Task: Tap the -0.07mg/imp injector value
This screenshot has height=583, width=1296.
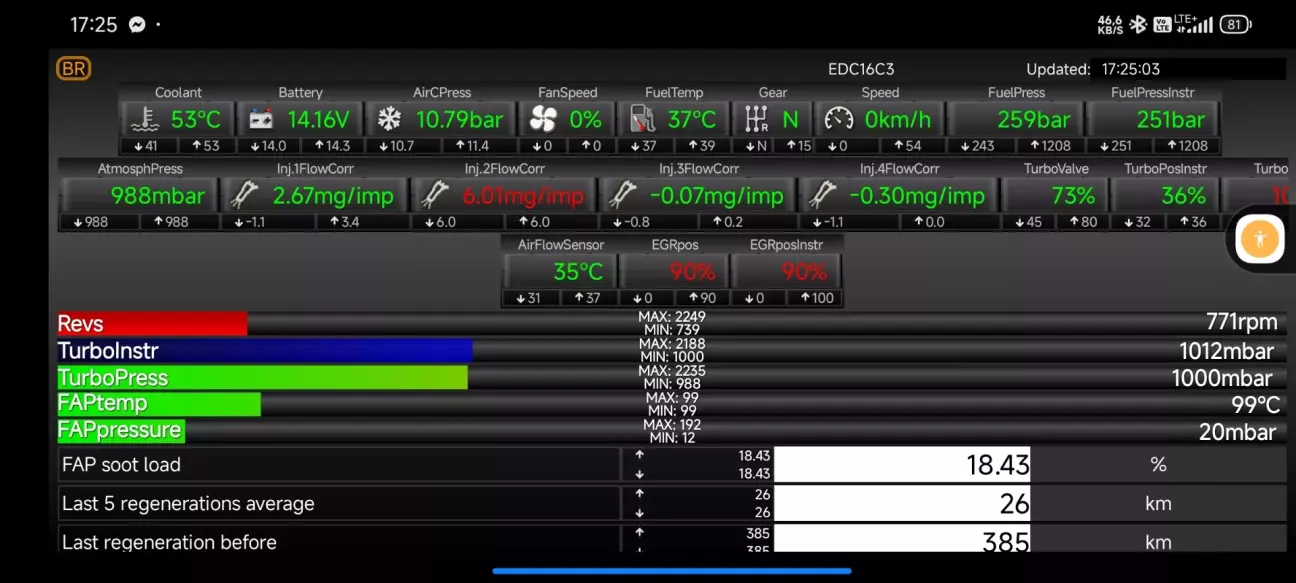Action: pyautogui.click(x=716, y=196)
